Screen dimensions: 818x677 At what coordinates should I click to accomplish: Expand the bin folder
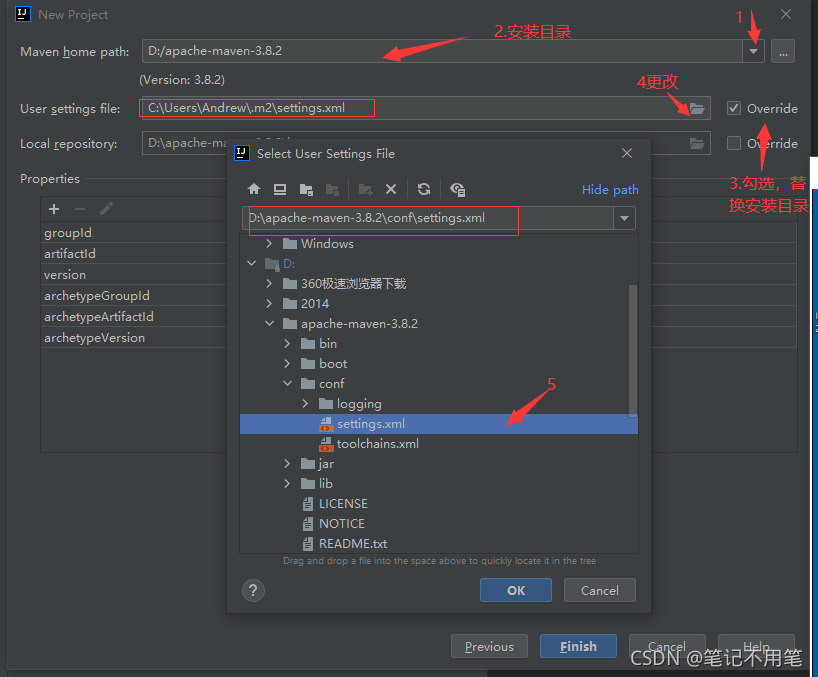coord(287,343)
